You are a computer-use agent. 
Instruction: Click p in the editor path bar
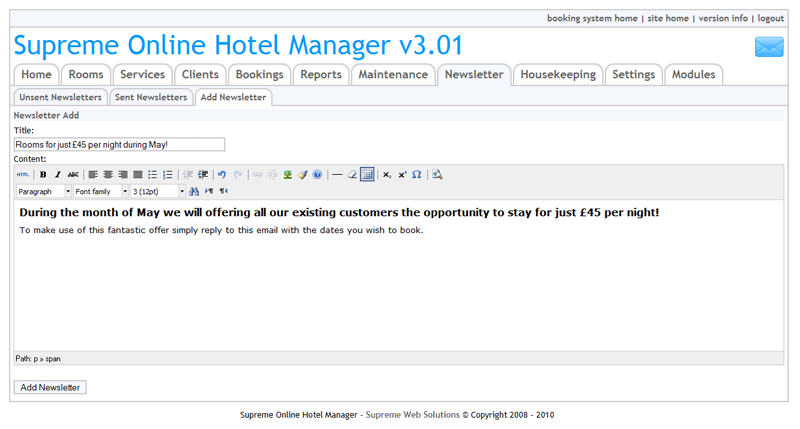point(36,359)
